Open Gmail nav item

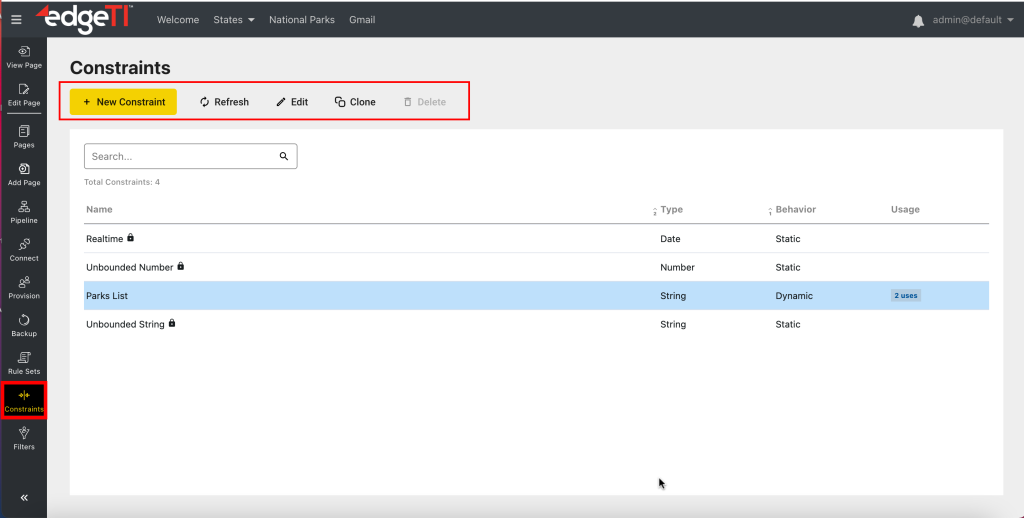point(362,20)
